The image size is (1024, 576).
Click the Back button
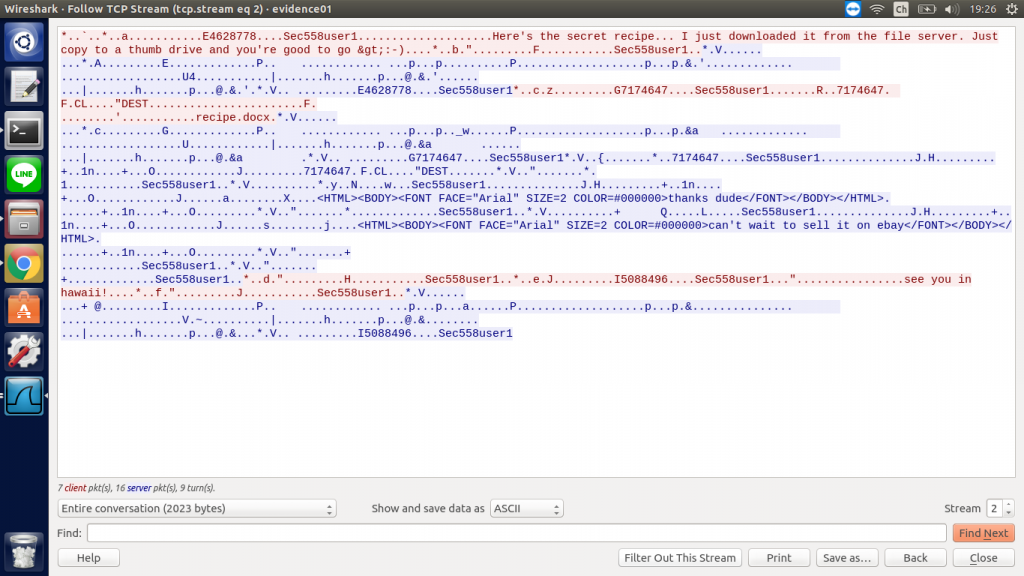click(x=915, y=558)
